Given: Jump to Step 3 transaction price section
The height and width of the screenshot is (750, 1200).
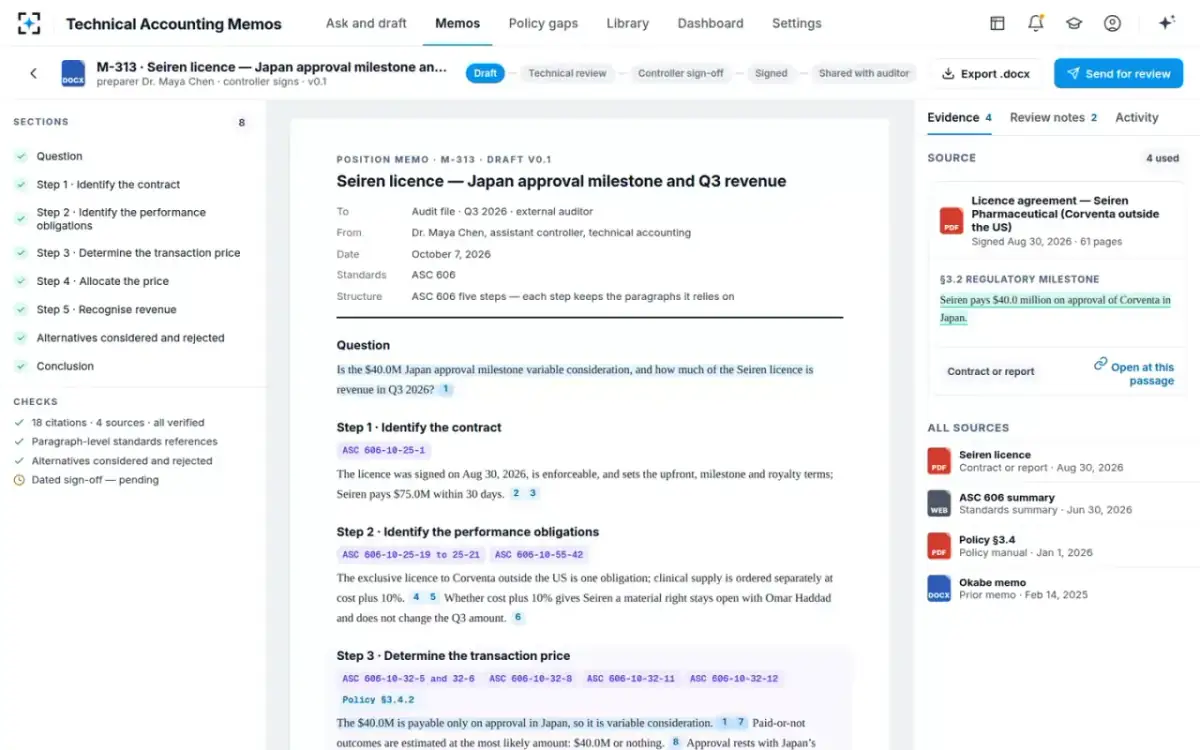Looking at the screenshot, I should (138, 253).
